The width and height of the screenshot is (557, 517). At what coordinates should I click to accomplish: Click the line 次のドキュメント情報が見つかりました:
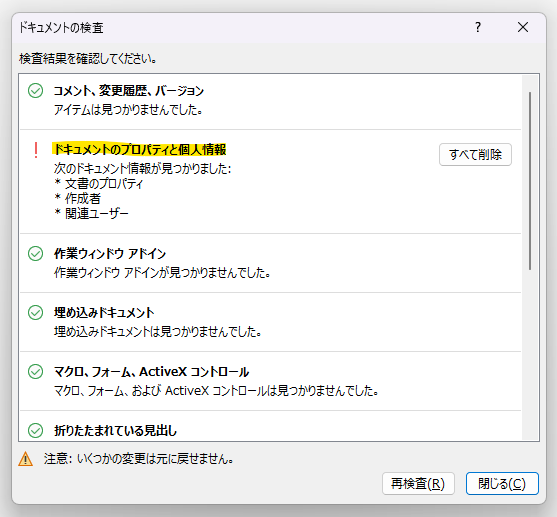(x=142, y=168)
